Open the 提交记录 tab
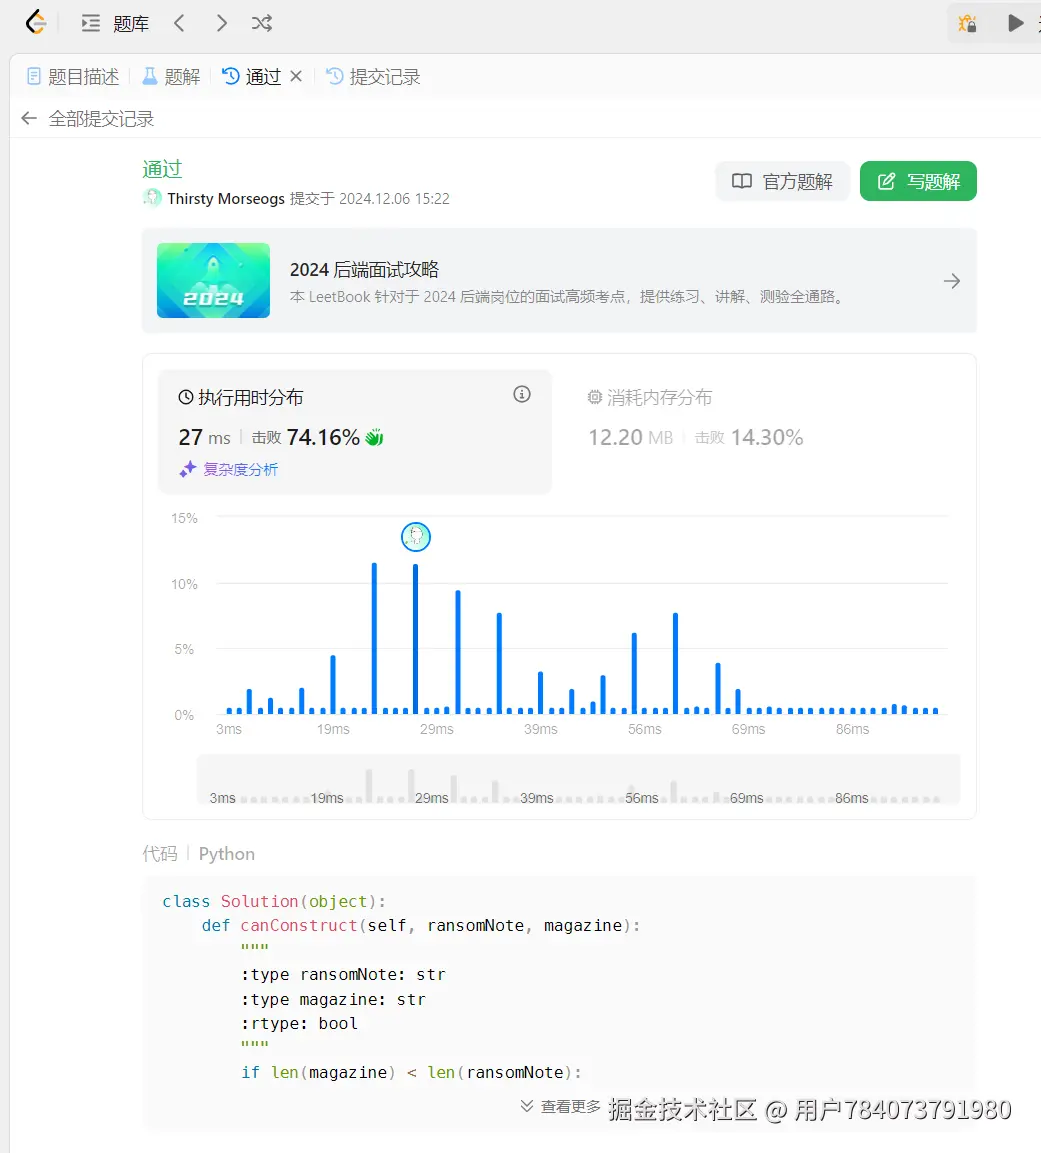Image resolution: width=1041 pixels, height=1153 pixels. pyautogui.click(x=384, y=76)
